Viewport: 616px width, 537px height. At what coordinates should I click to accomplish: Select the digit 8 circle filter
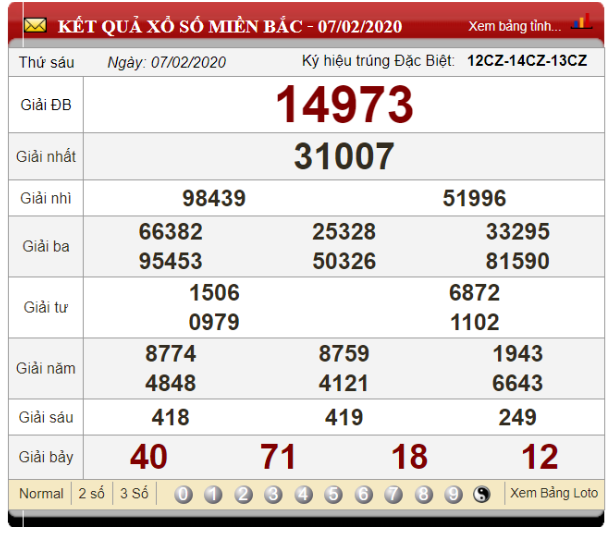(423, 494)
